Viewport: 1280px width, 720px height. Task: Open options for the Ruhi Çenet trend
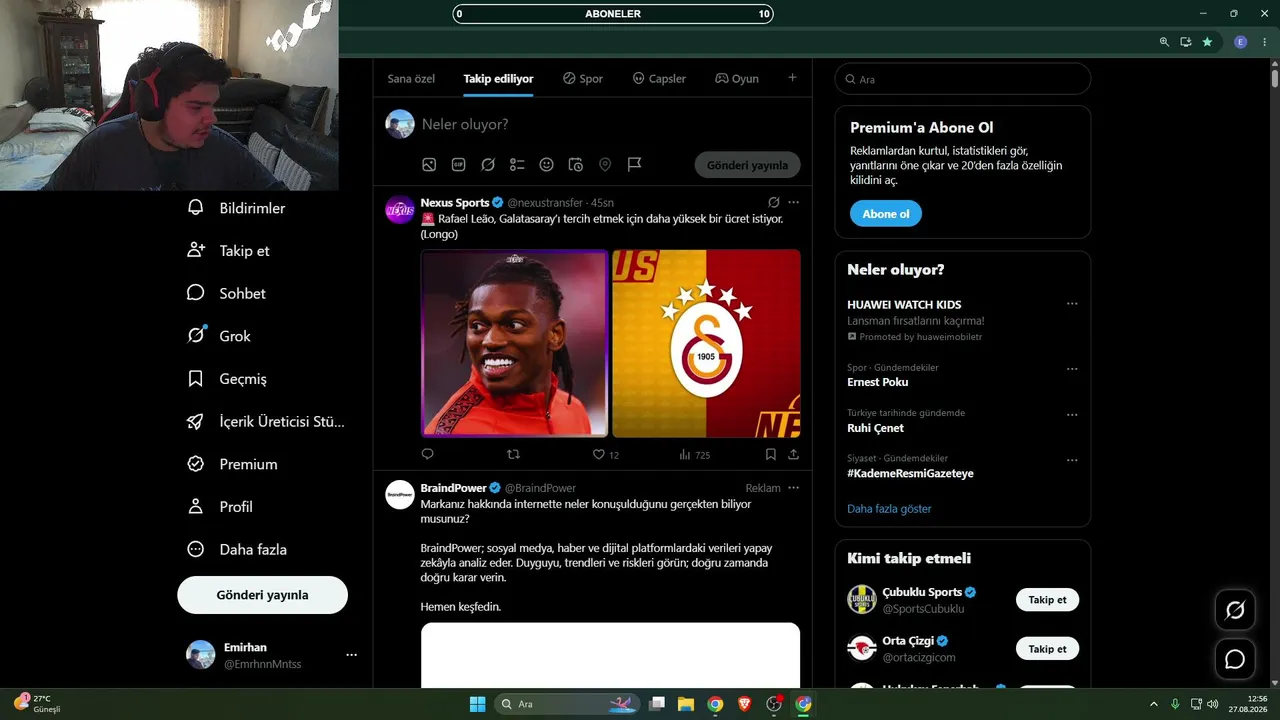coord(1072,414)
